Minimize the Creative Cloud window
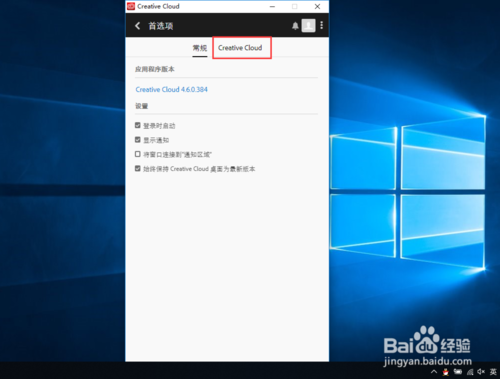 click(272, 6)
